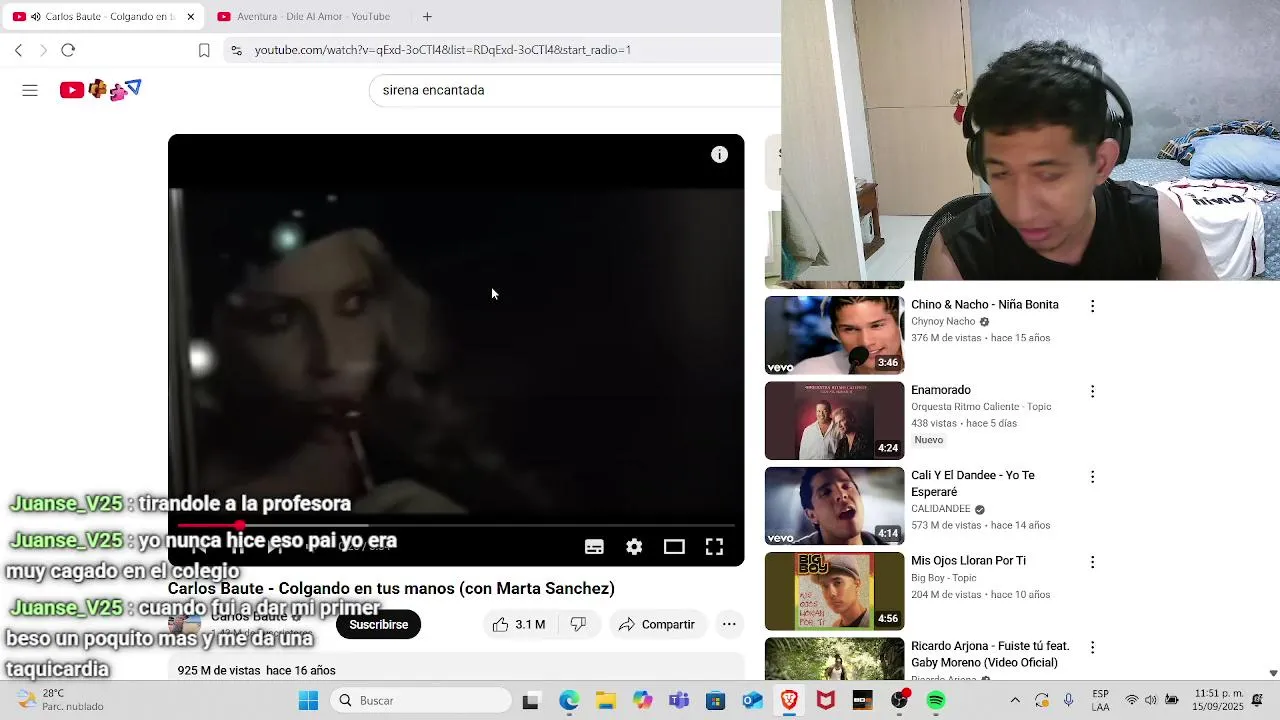Click the Chynoy Nacho channel name

pyautogui.click(x=943, y=322)
